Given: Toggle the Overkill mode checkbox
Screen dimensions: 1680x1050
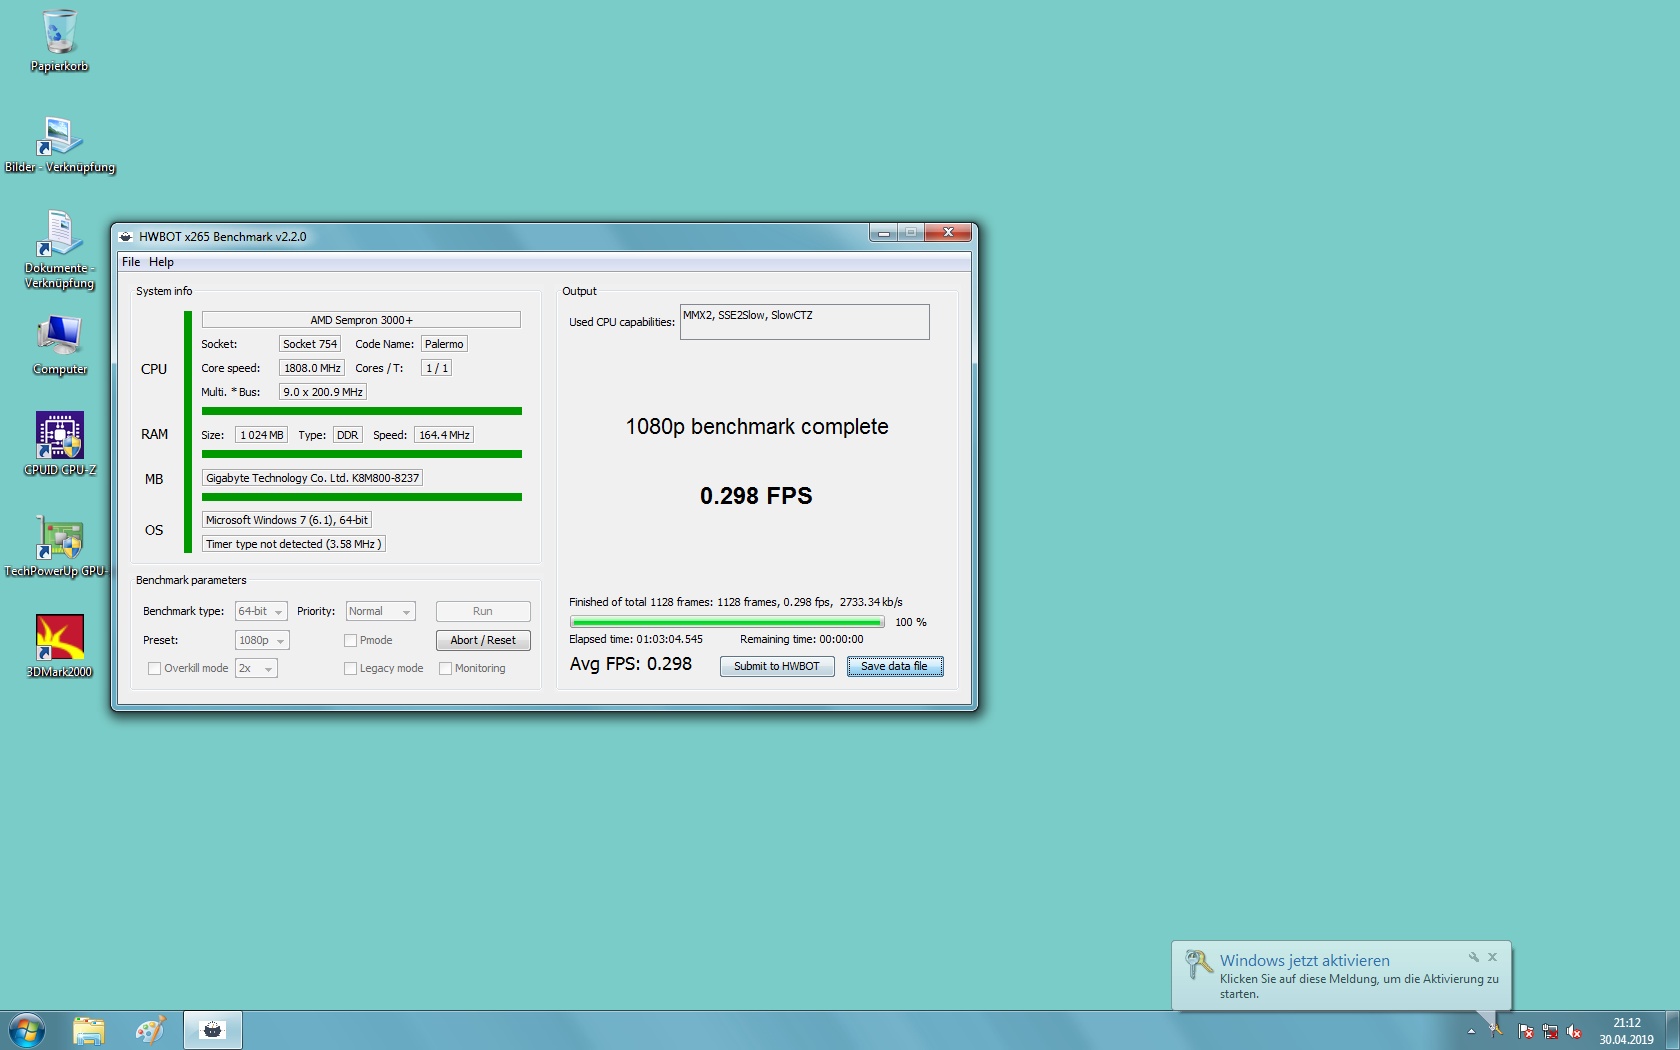Looking at the screenshot, I should (x=154, y=668).
